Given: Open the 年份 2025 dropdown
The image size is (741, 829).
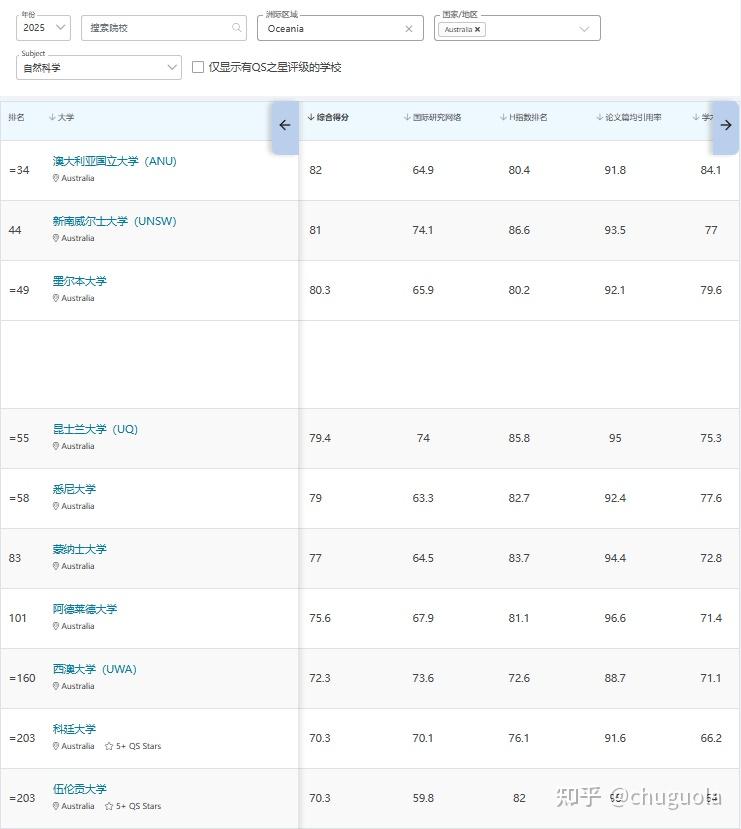Looking at the screenshot, I should 45,28.
